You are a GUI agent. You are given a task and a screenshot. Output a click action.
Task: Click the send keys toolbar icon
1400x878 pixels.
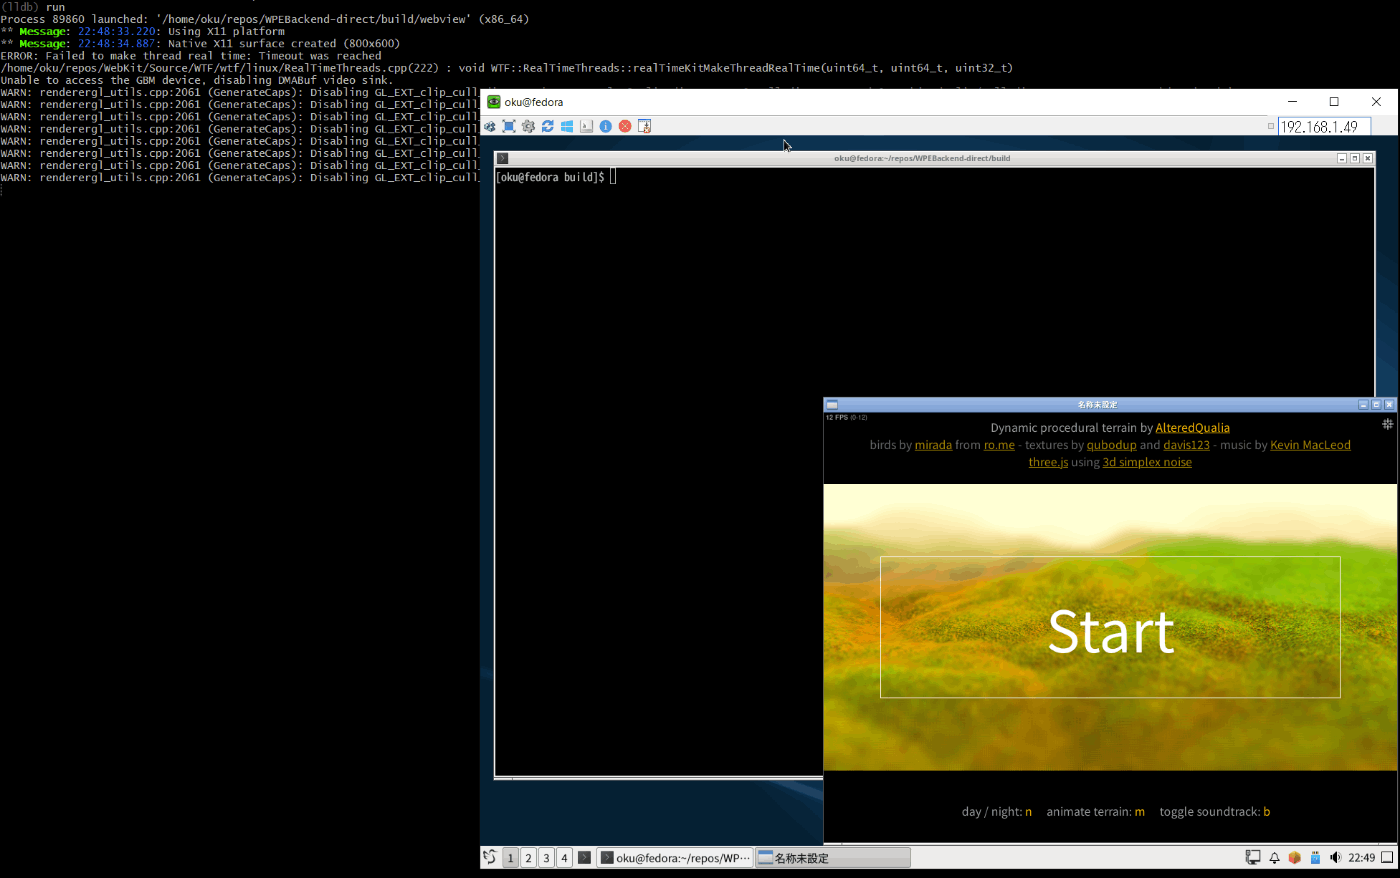[x=586, y=126]
